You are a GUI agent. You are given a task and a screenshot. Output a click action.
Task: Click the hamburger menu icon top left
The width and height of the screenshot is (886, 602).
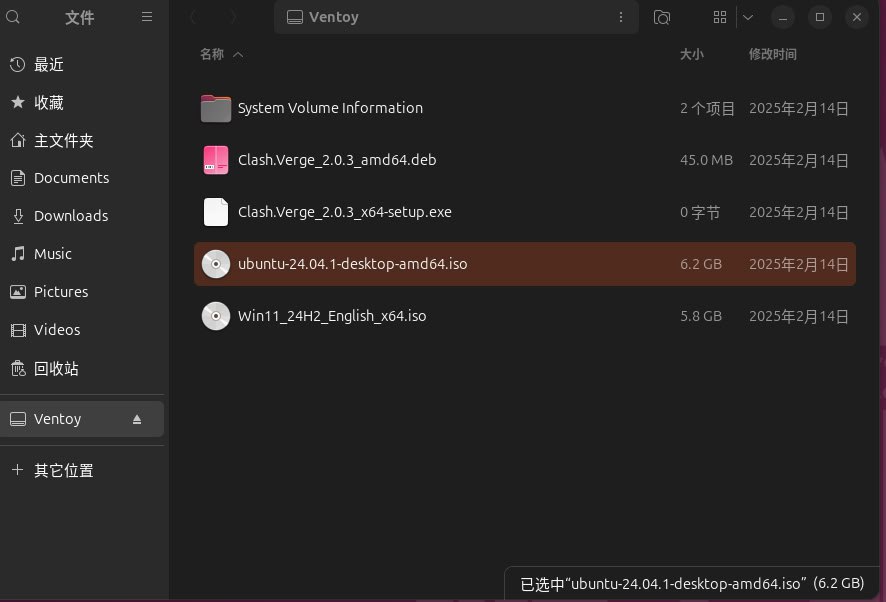coord(147,17)
